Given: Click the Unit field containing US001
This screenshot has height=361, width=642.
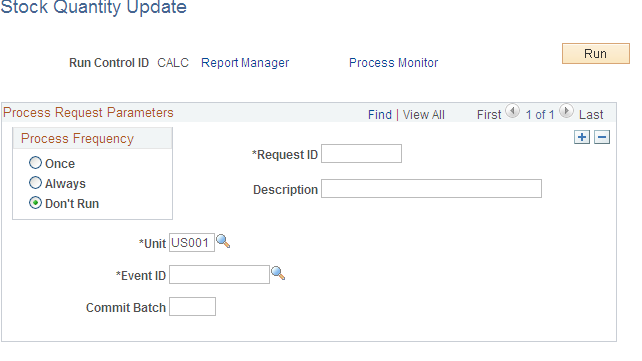Looking at the screenshot, I should [x=192, y=243].
